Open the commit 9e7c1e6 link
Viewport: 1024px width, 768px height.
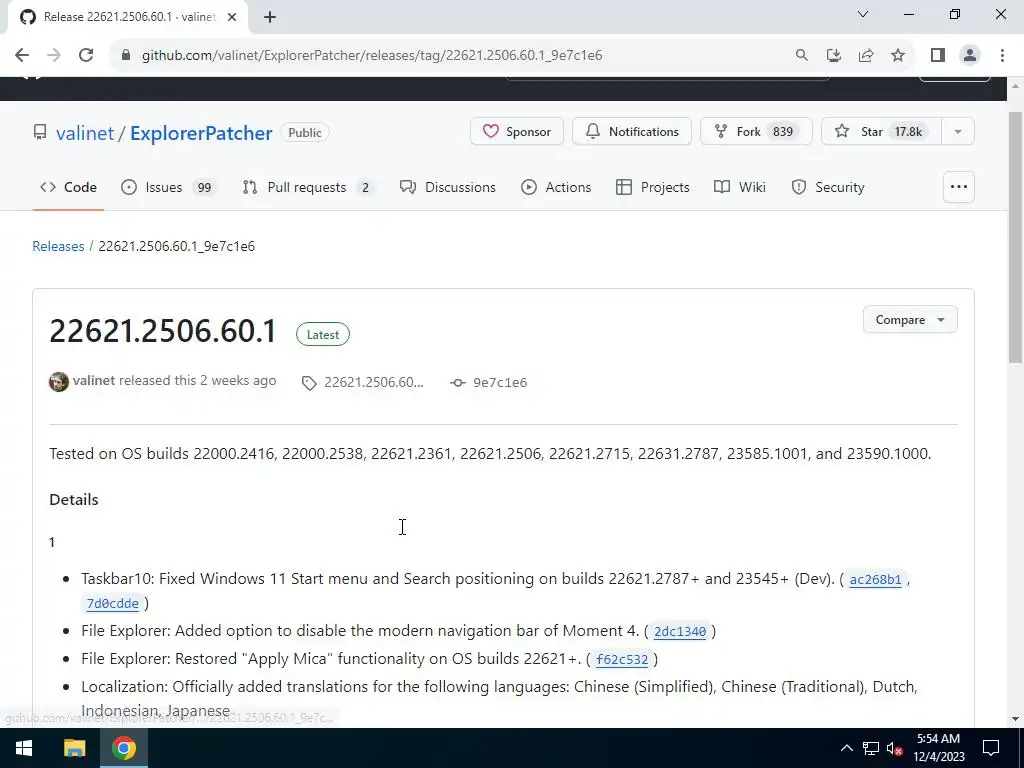tap(488, 383)
